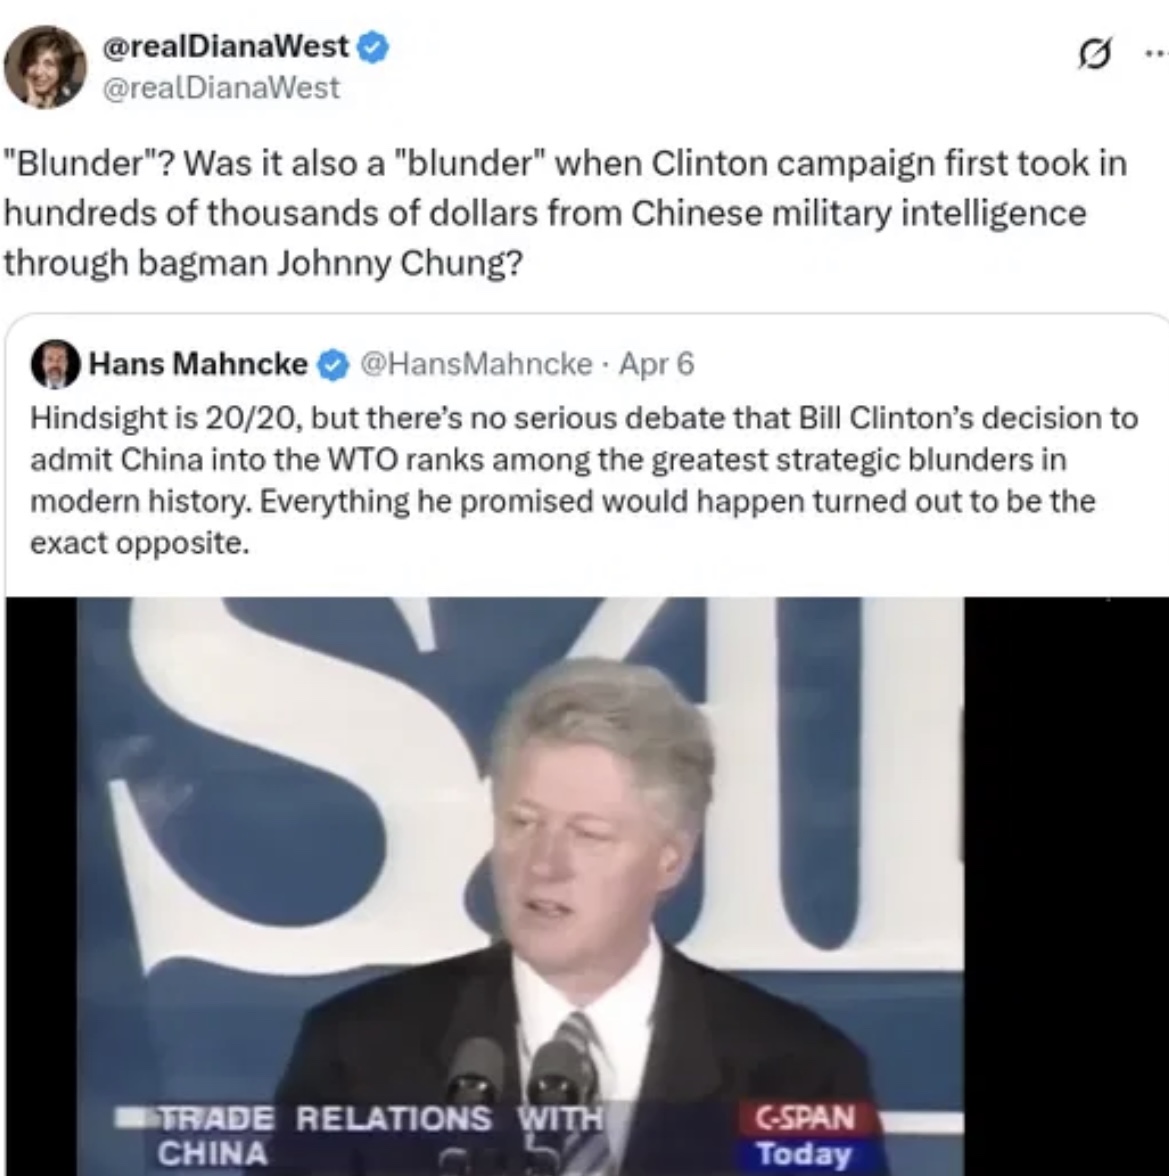Open the quoted tweet about WTO blunders
This screenshot has width=1169, height=1176.
584,479
